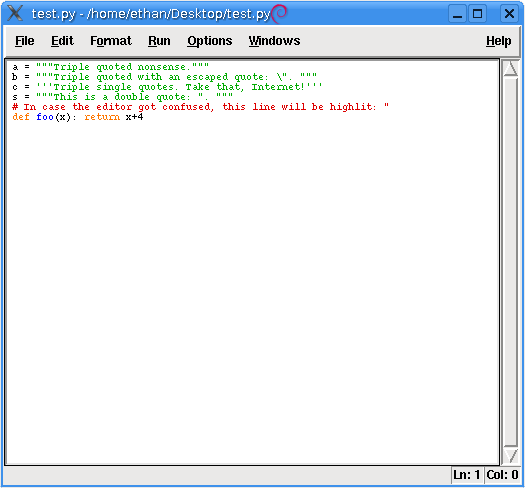This screenshot has width=525, height=488.
Task: Open the Options menu
Action: click(210, 41)
